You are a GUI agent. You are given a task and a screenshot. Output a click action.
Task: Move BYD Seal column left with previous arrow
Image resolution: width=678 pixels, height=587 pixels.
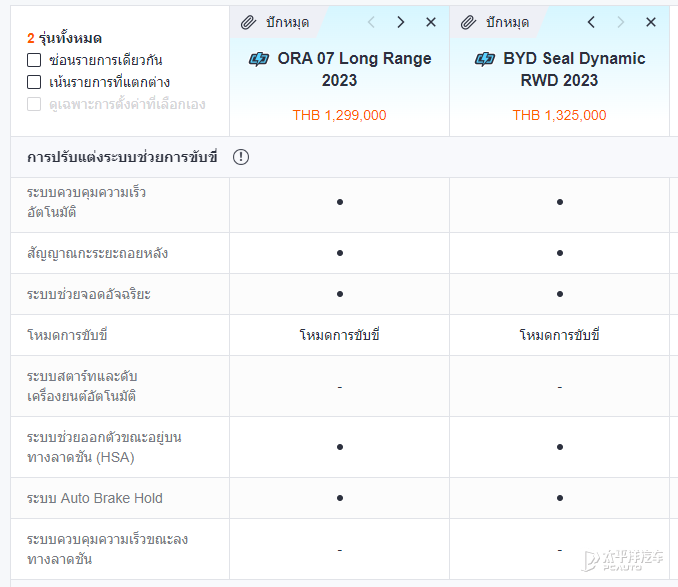pos(591,22)
